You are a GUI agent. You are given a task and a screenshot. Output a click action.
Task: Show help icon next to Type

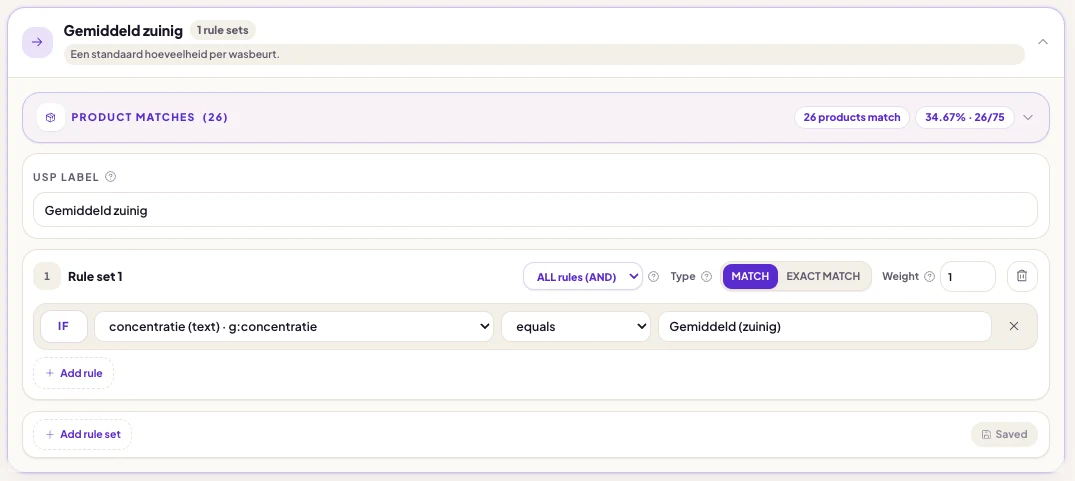tap(706, 277)
